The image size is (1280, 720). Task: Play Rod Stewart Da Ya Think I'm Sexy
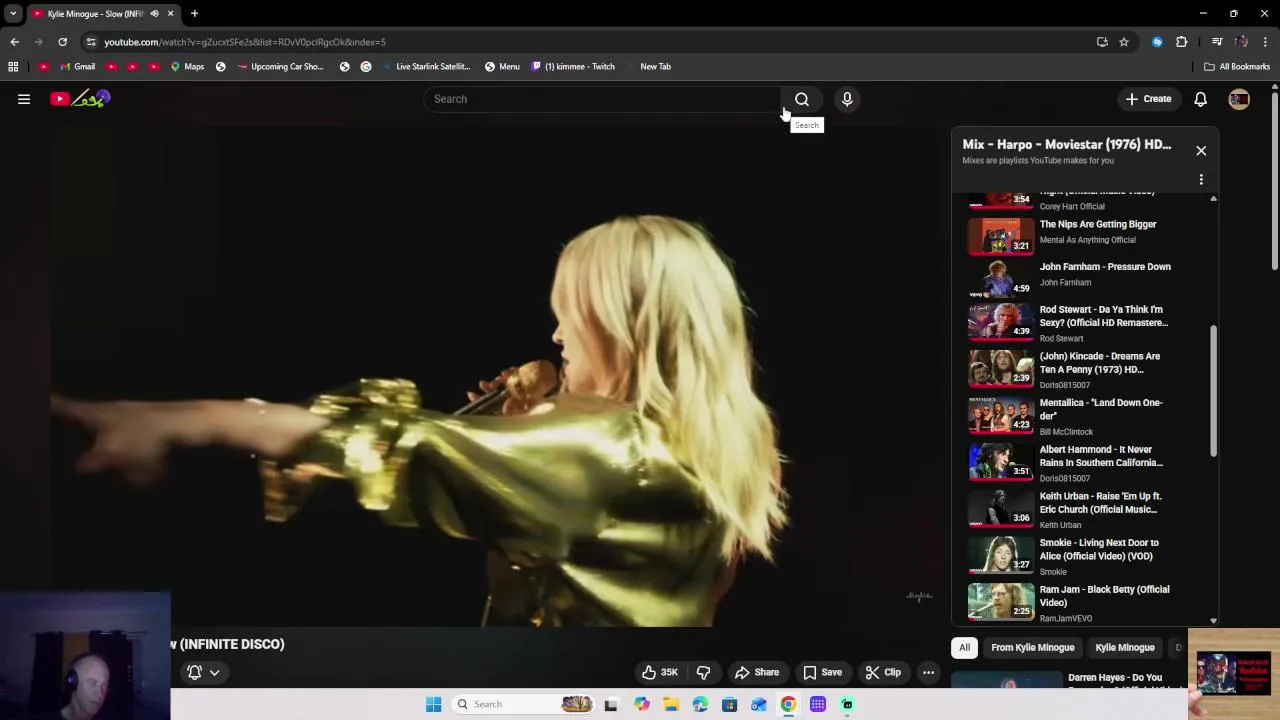click(1104, 316)
